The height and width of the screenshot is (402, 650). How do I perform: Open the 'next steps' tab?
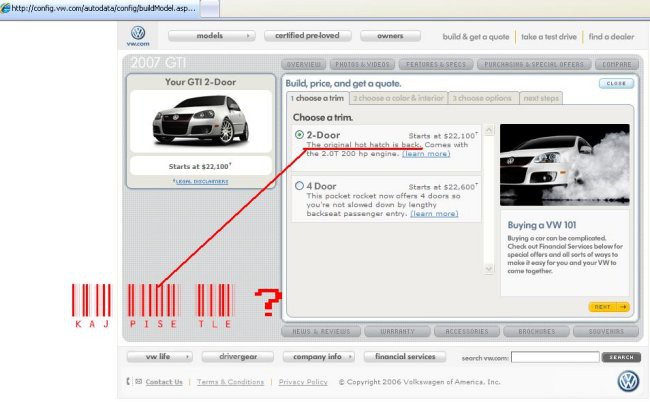point(541,98)
